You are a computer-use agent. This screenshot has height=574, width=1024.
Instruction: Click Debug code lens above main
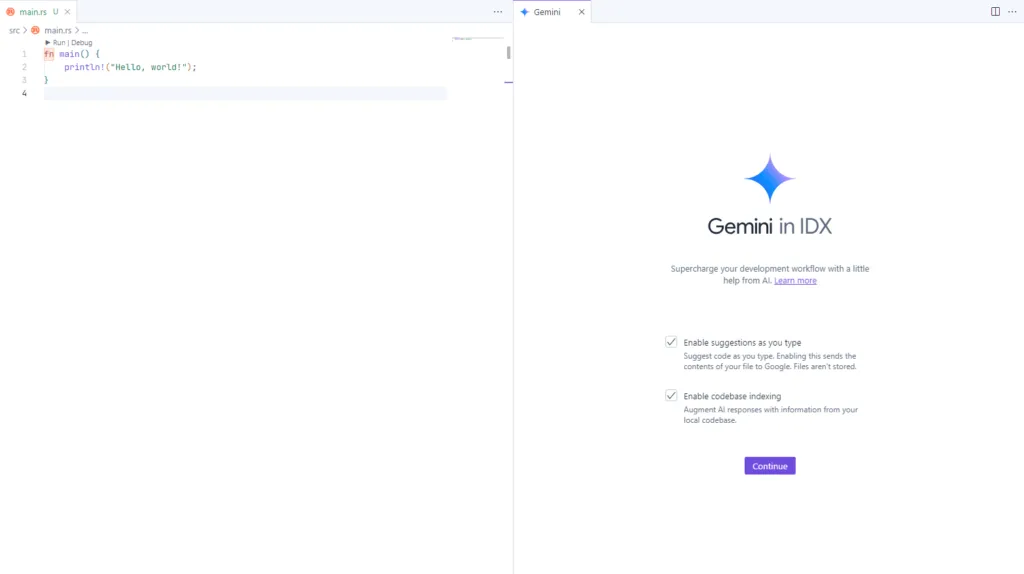pyautogui.click(x=82, y=42)
